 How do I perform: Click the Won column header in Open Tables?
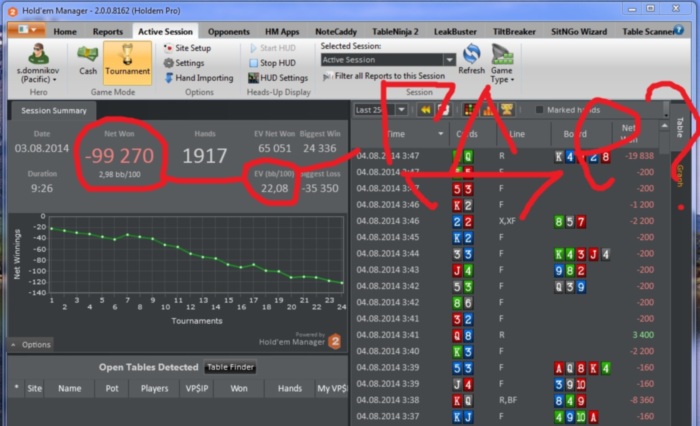pyautogui.click(x=239, y=388)
